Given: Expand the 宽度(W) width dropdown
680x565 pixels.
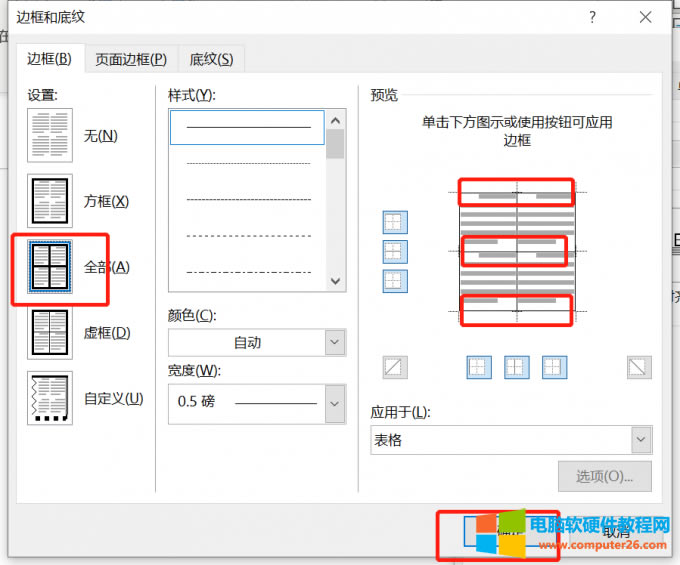Looking at the screenshot, I should [x=256, y=402].
